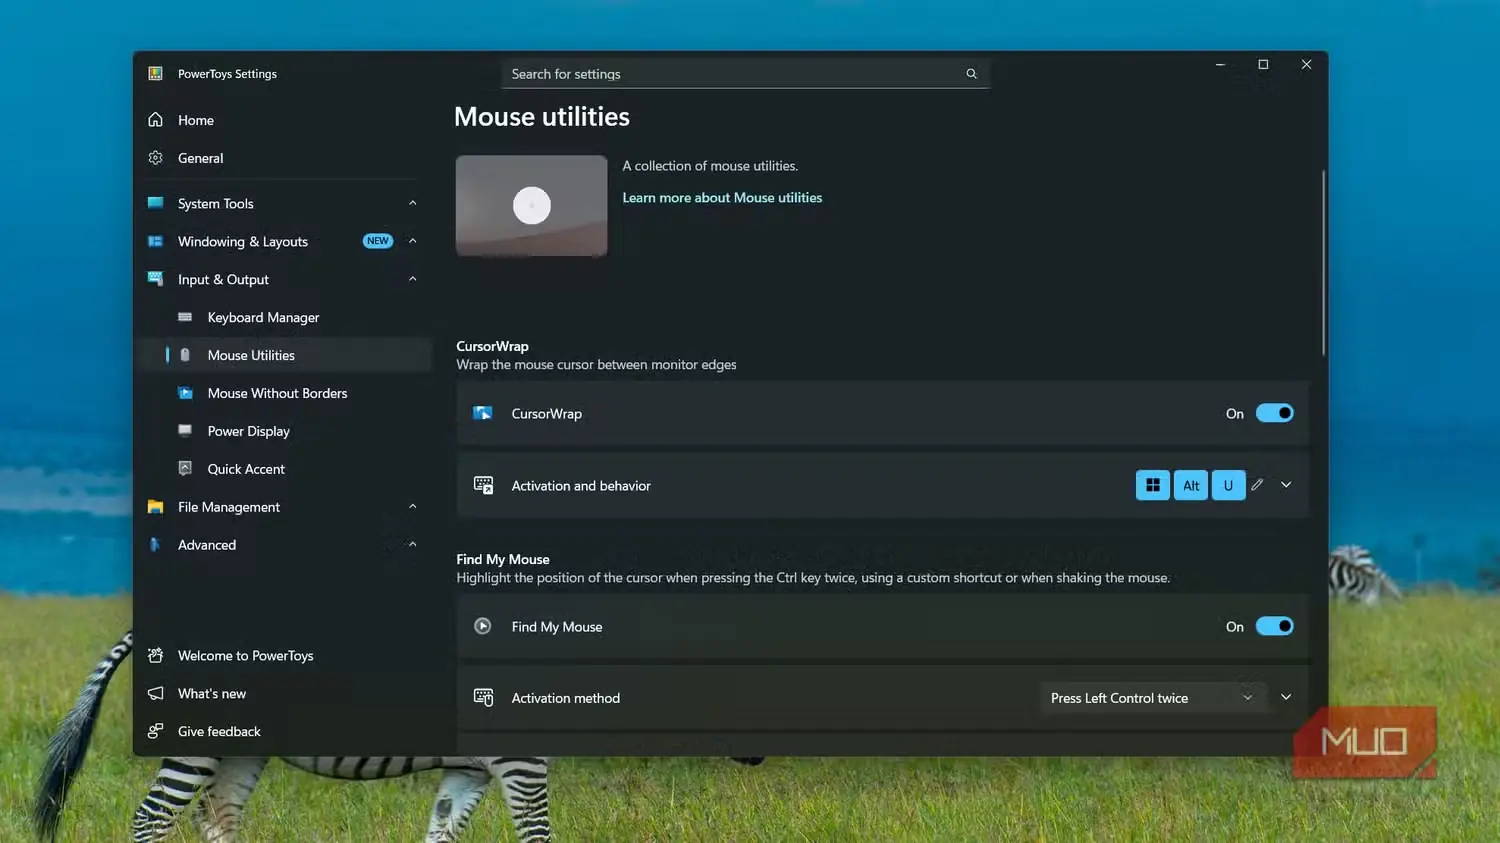Click the Mouse utilities preview thumbnail
Screen dimensions: 1500x843
click(x=532, y=205)
